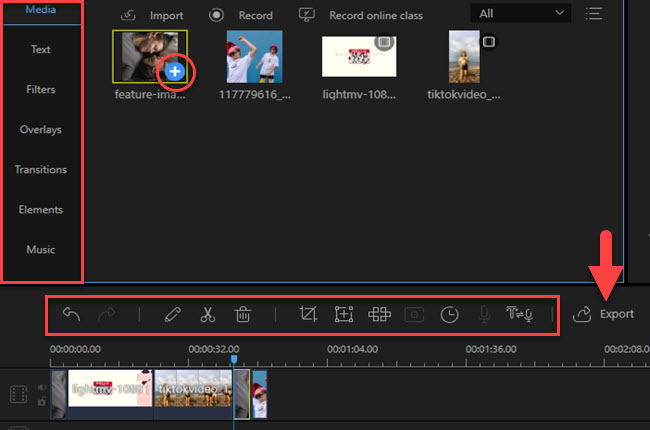650x430 pixels.
Task: Set duration with the clock icon
Action: [449, 315]
